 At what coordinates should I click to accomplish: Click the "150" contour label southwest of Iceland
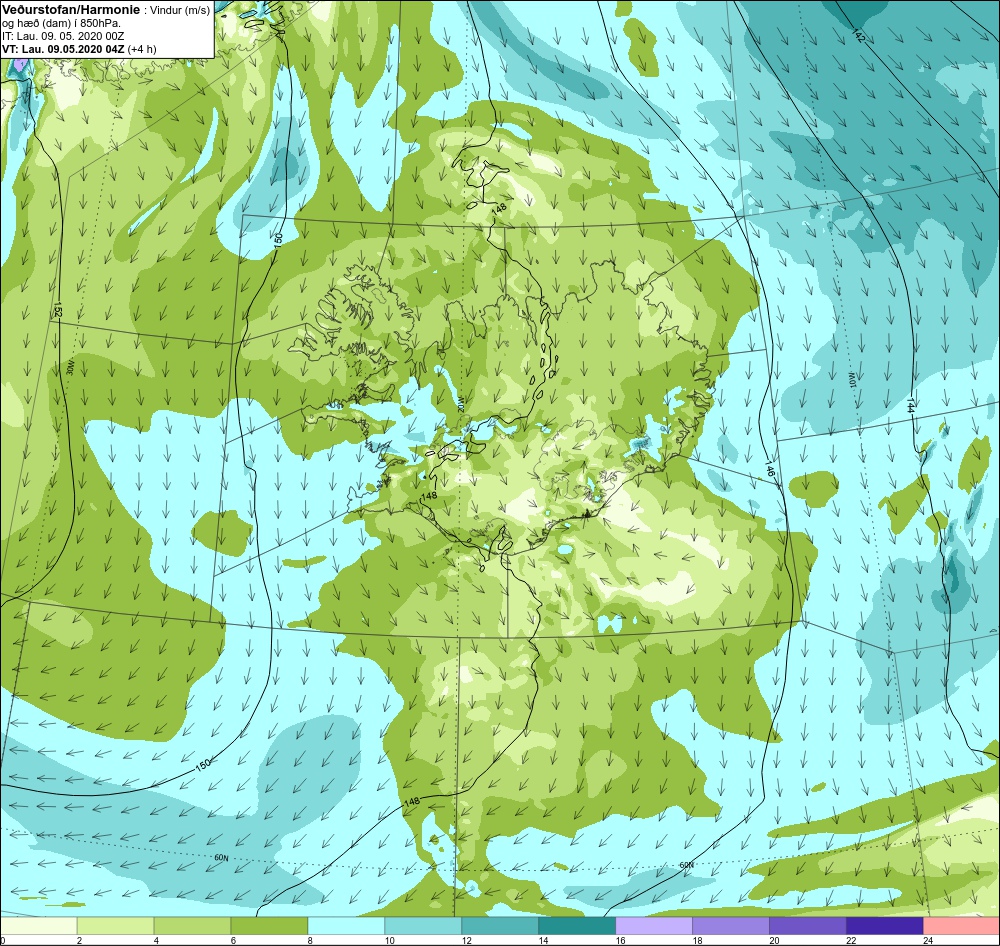pyautogui.click(x=203, y=764)
